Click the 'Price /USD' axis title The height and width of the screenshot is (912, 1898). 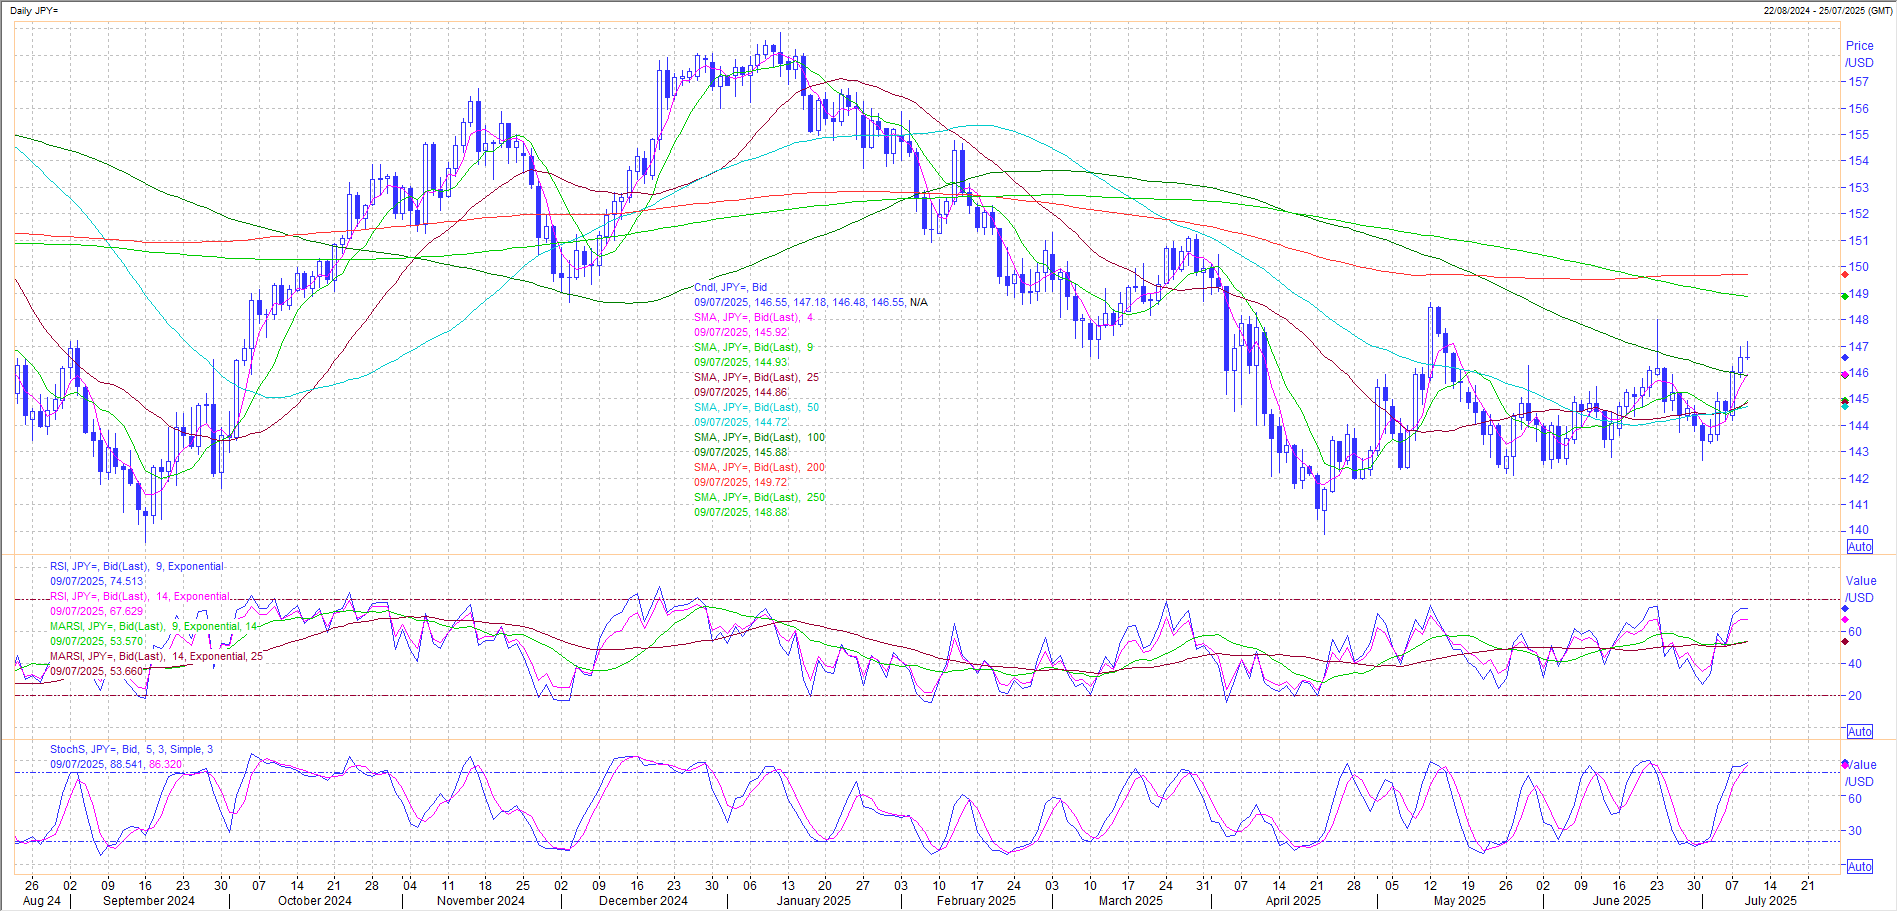coord(1859,54)
